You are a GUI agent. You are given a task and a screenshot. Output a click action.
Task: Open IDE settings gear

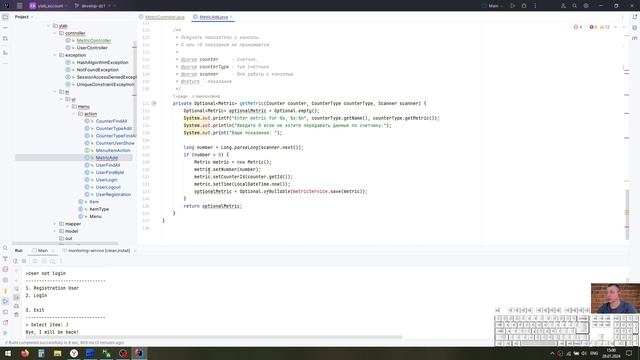click(x=586, y=6)
